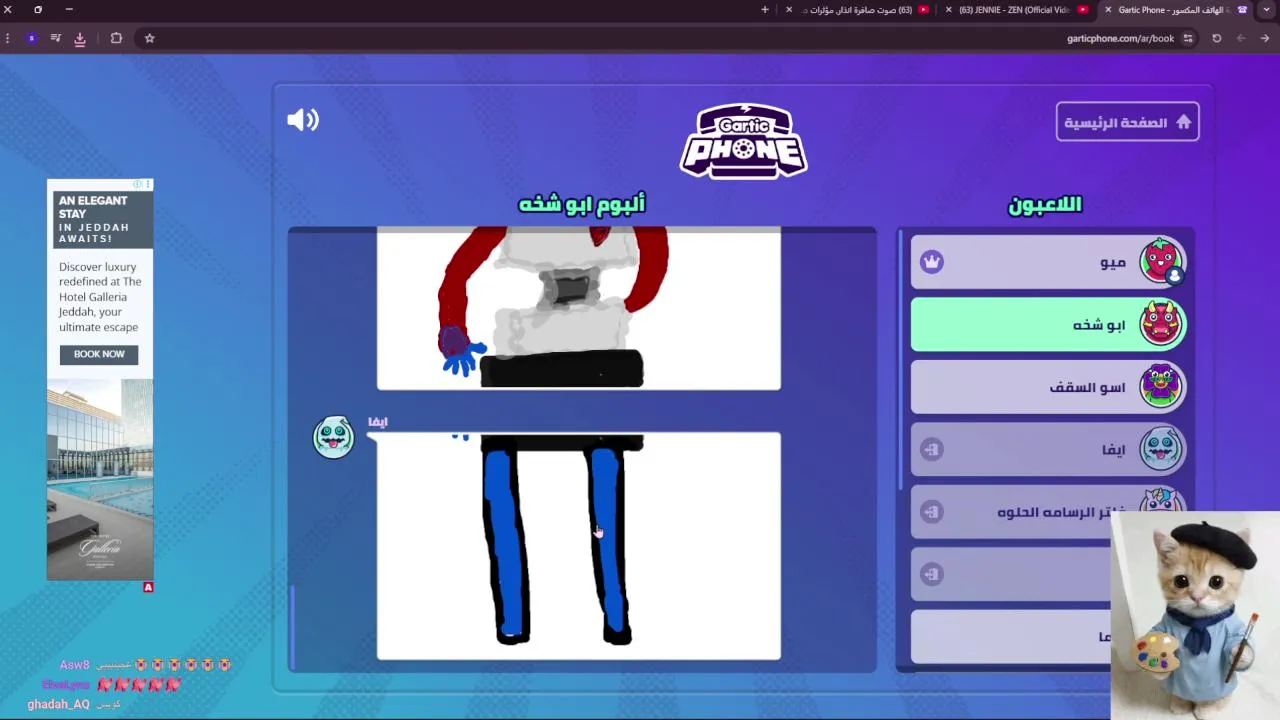This screenshot has height=720, width=1280.
Task: Click the اللاعبون players heading
Action: click(x=1044, y=204)
